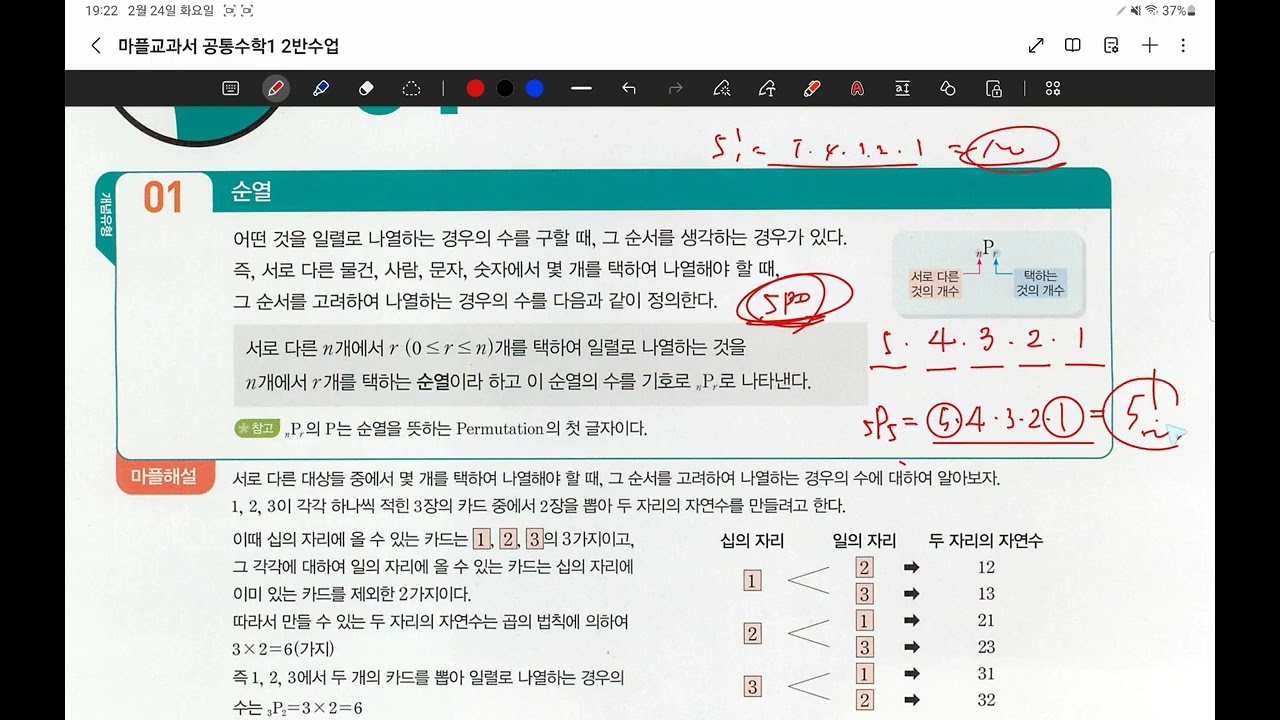Viewport: 1280px width, 720px height.
Task: Tap the result number 12
Action: 986,568
